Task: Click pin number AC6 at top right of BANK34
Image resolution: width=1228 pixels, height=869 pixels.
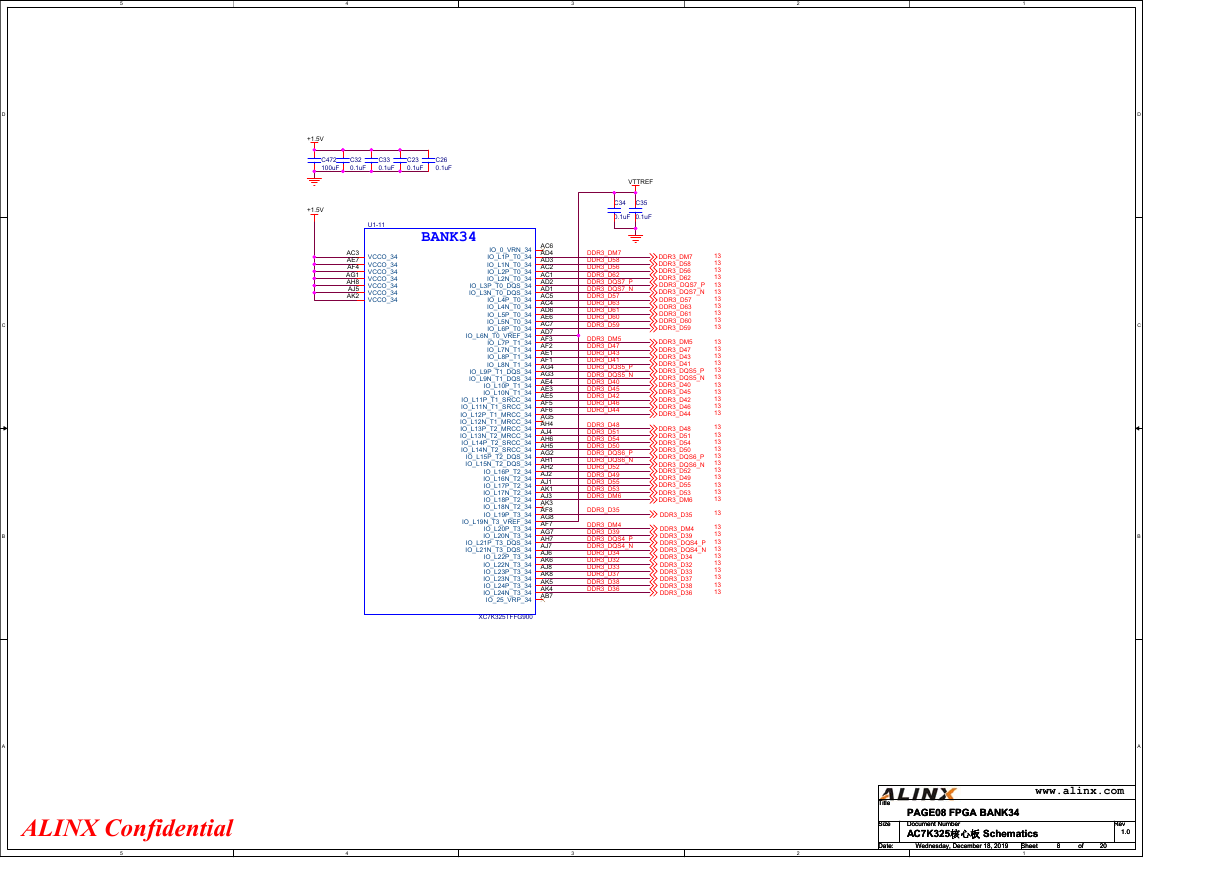Action: pos(546,246)
